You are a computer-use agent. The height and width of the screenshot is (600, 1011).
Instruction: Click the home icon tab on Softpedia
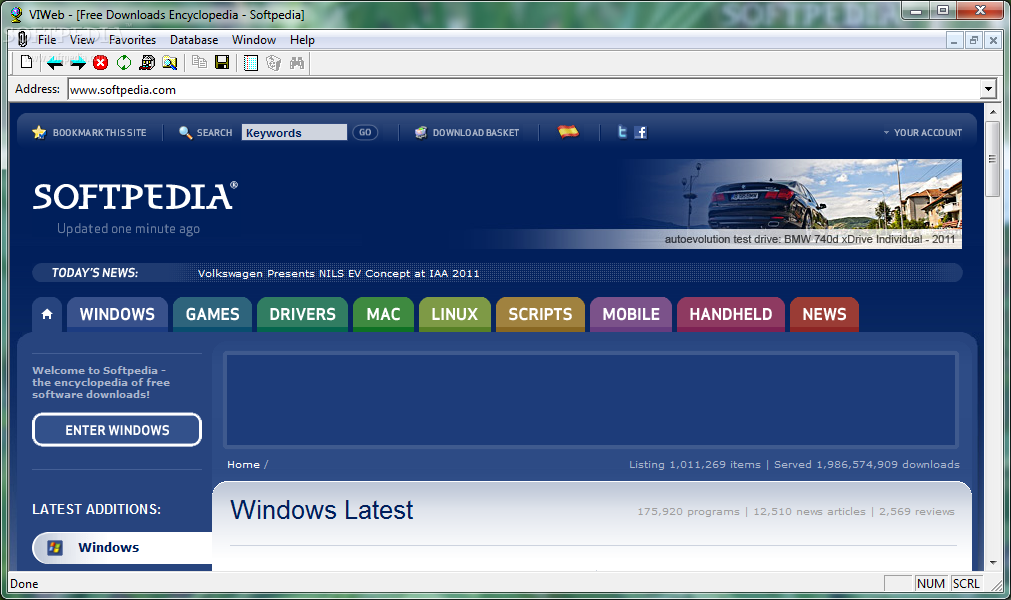coord(47,315)
